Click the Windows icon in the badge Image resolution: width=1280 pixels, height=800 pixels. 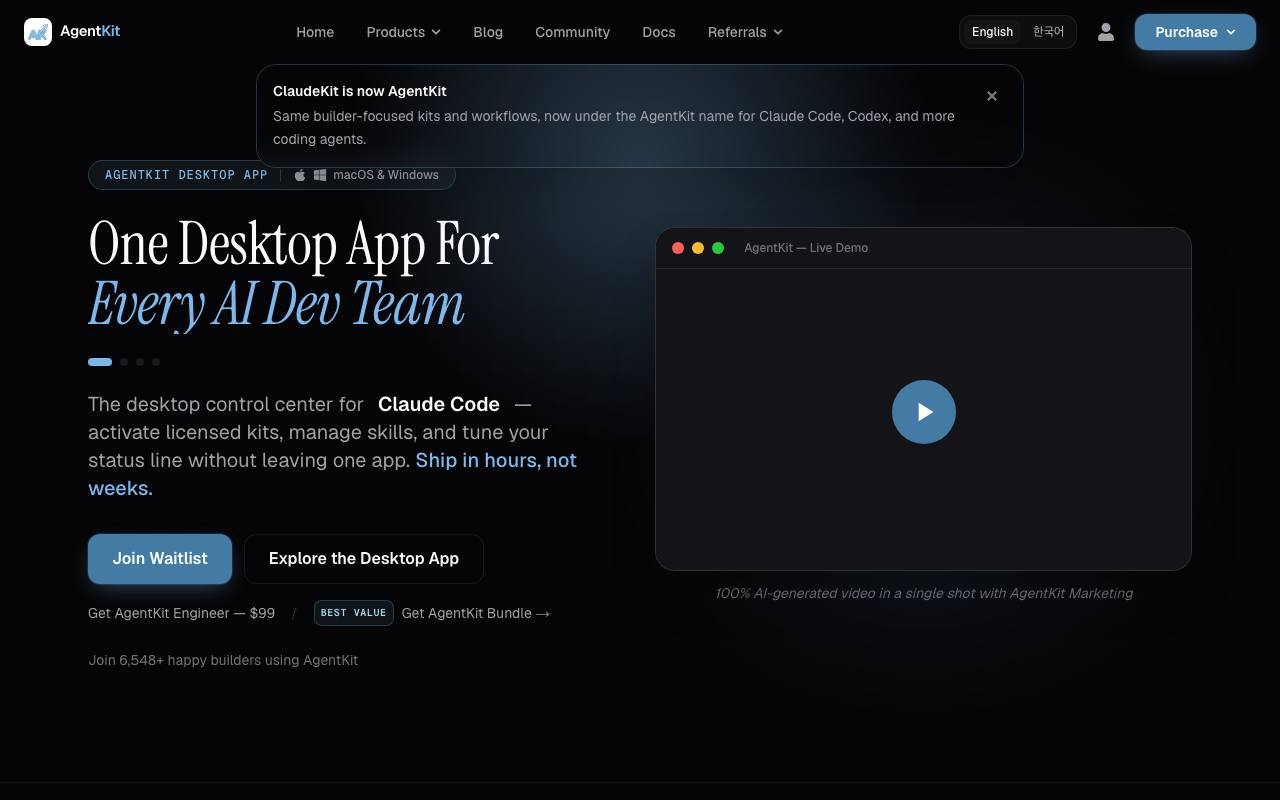pyautogui.click(x=320, y=175)
